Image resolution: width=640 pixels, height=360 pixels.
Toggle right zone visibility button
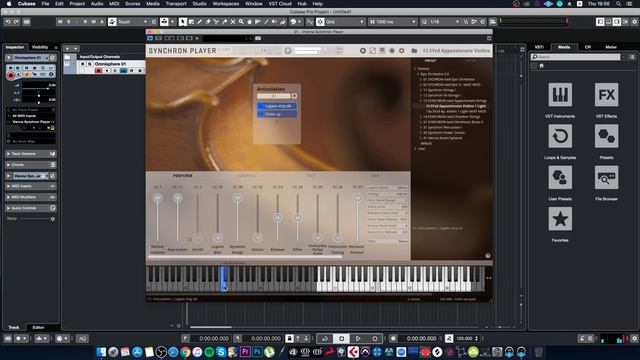coord(617,22)
